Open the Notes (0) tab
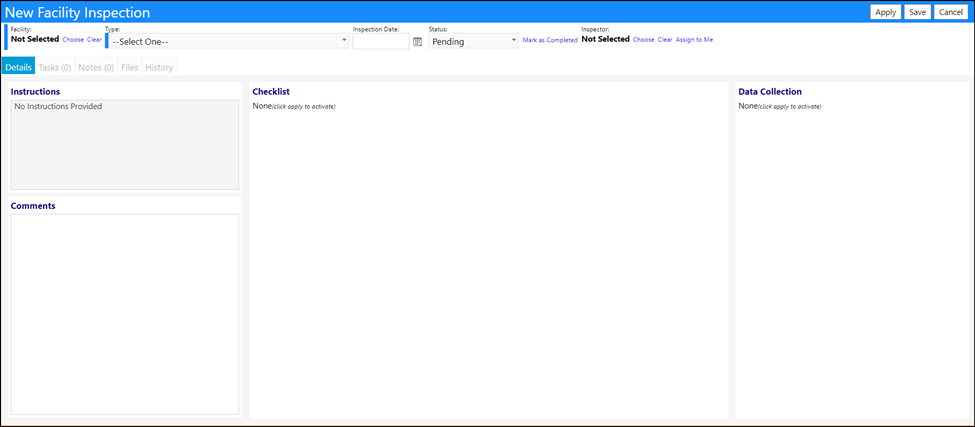Image resolution: width=975 pixels, height=427 pixels. click(x=96, y=67)
